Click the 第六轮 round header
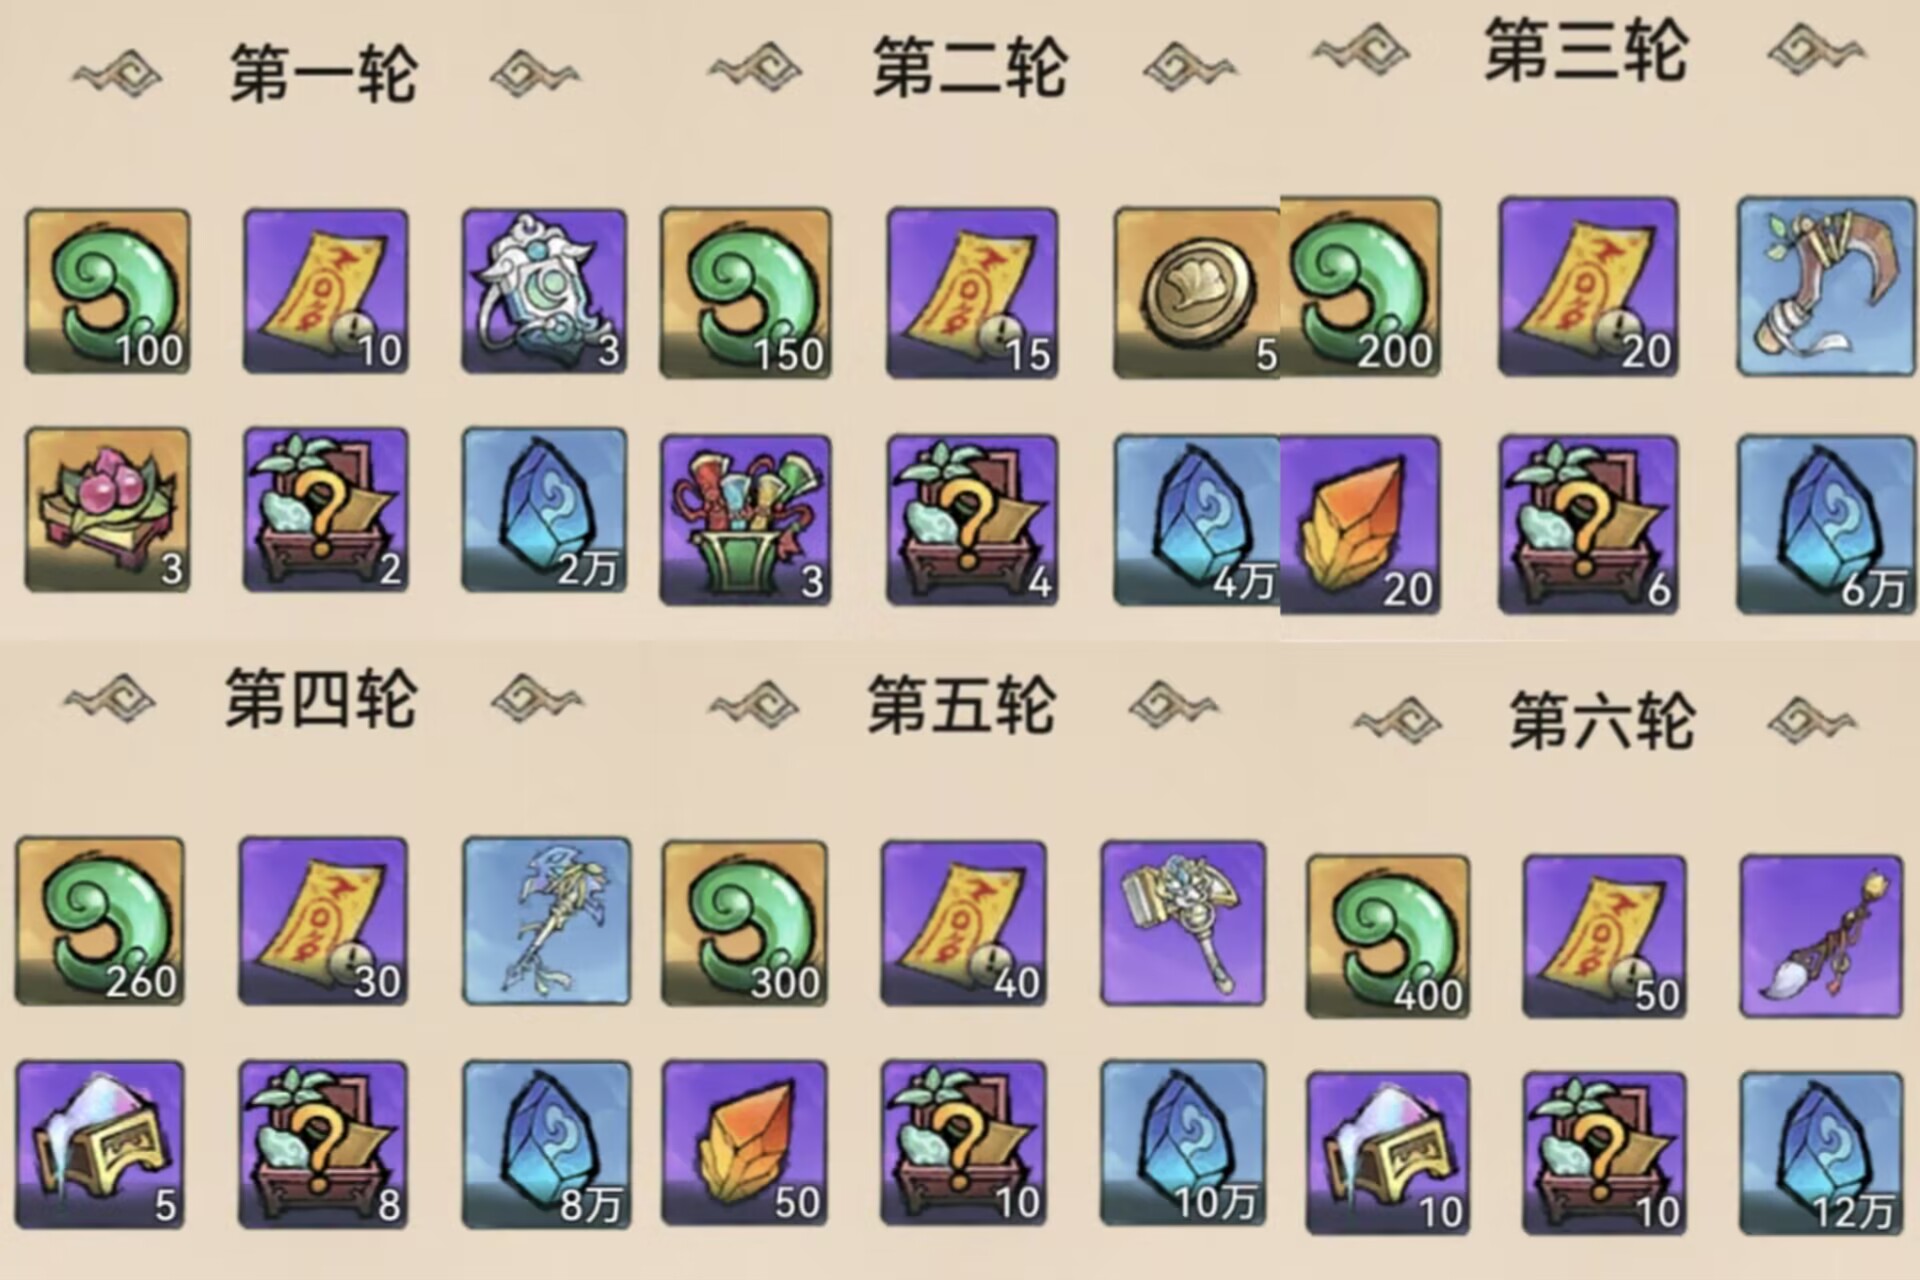Image resolution: width=1920 pixels, height=1280 pixels. [1602, 720]
